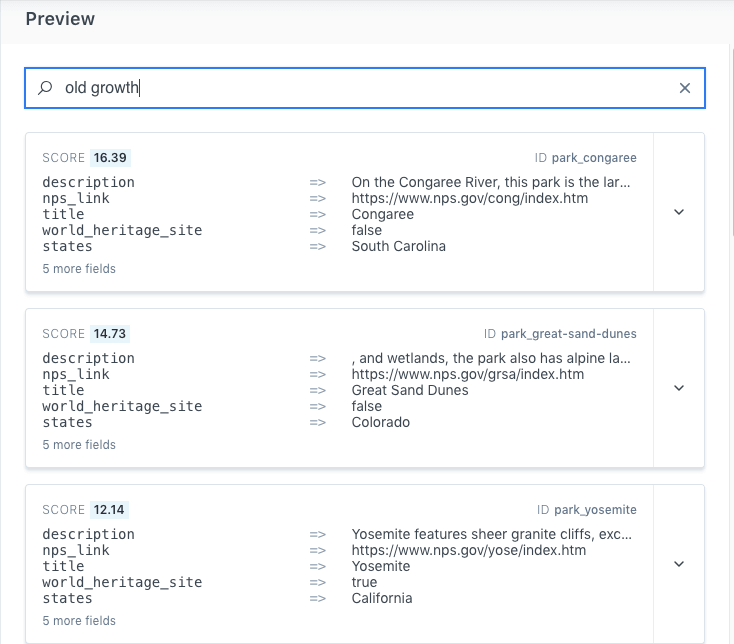
Task: Click the Preview panel heading
Action: pyautogui.click(x=60, y=19)
